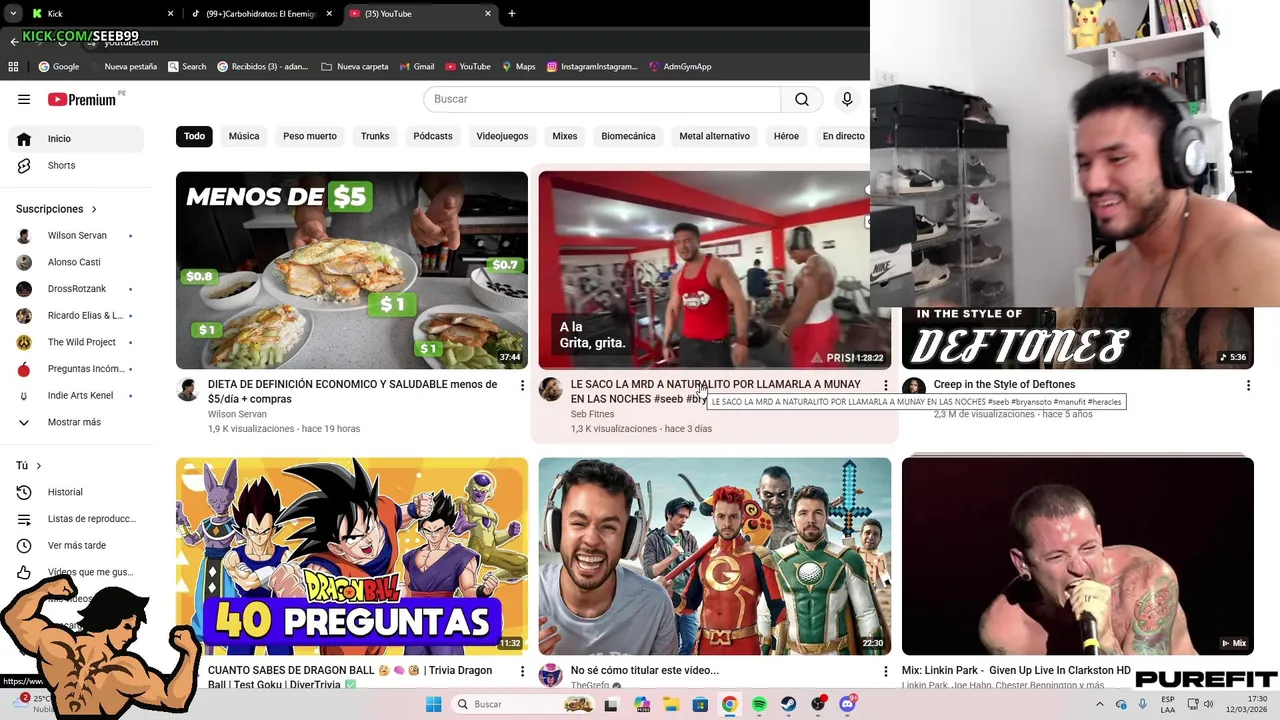Open Indie Arts Kenel subscription
This screenshot has width=1280, height=720.
(76, 395)
